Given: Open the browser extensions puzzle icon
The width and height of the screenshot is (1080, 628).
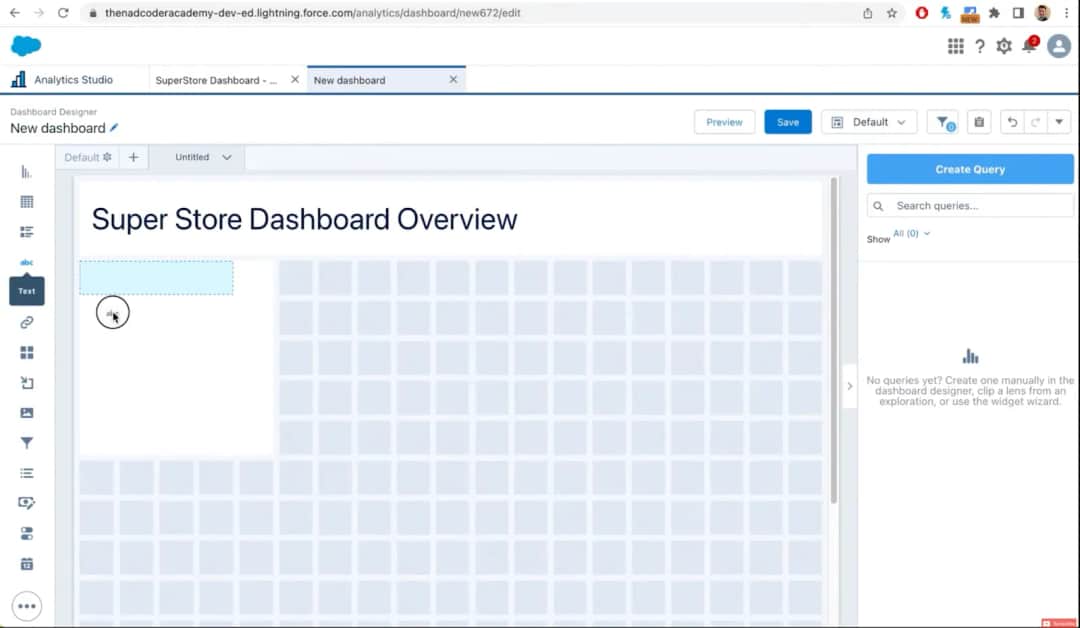Looking at the screenshot, I should pos(994,13).
